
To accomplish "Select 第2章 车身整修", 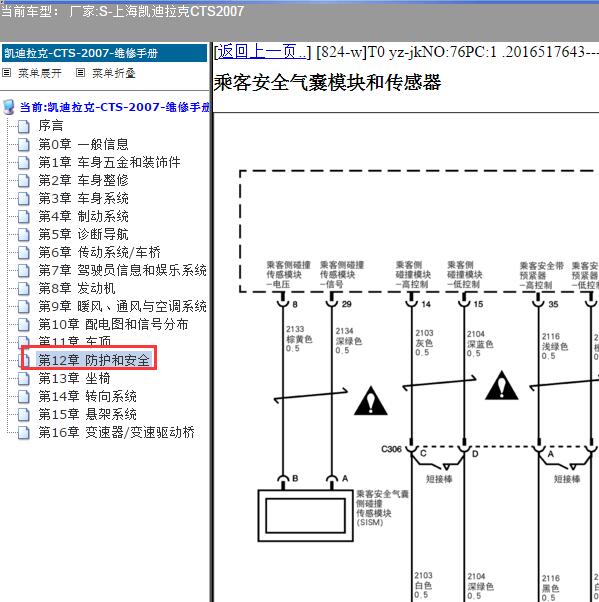I will point(83,180).
